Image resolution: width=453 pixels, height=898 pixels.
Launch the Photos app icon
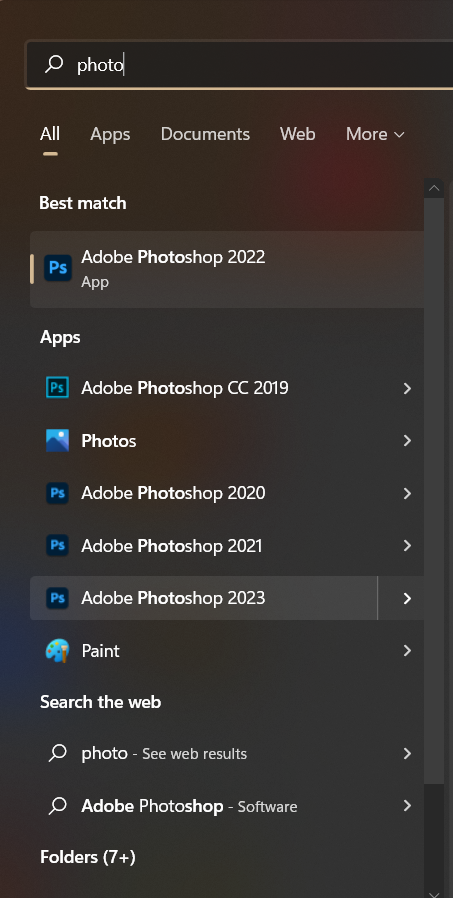(57, 440)
